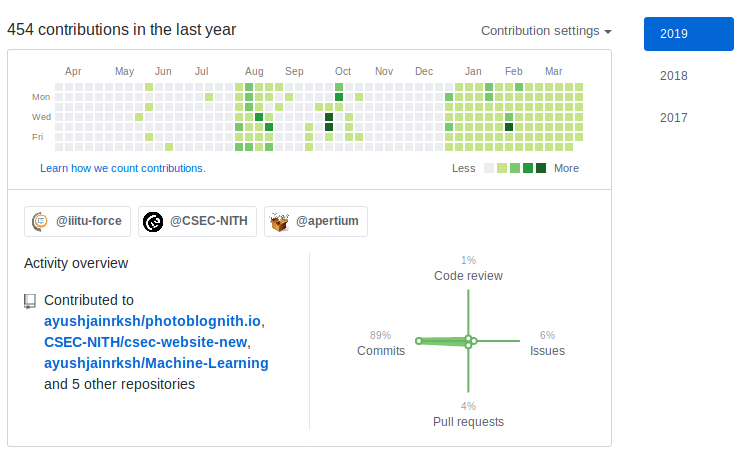Click the apertium organization avatar icon
Viewport: 743px width, 455px height.
click(x=280, y=222)
